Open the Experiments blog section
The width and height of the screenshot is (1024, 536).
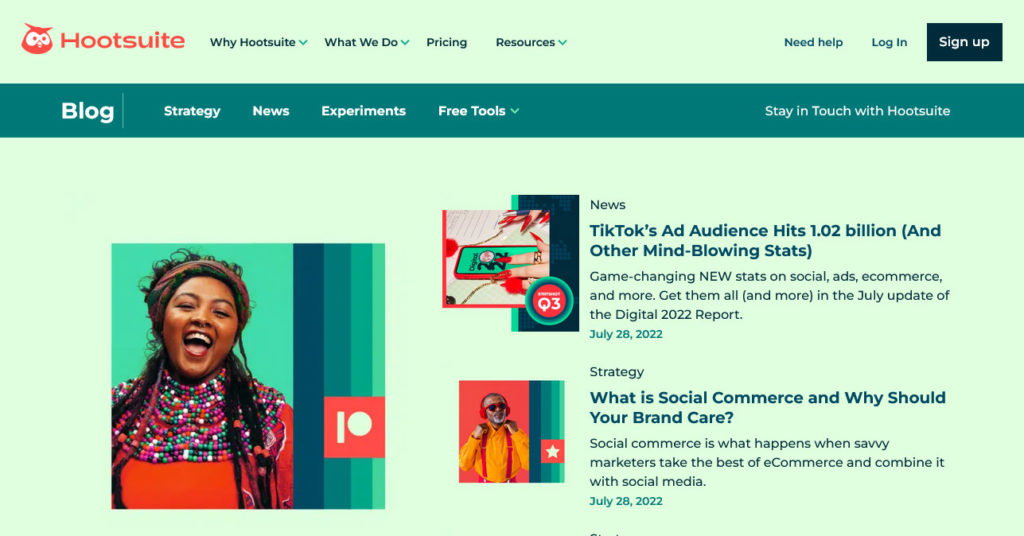[363, 111]
